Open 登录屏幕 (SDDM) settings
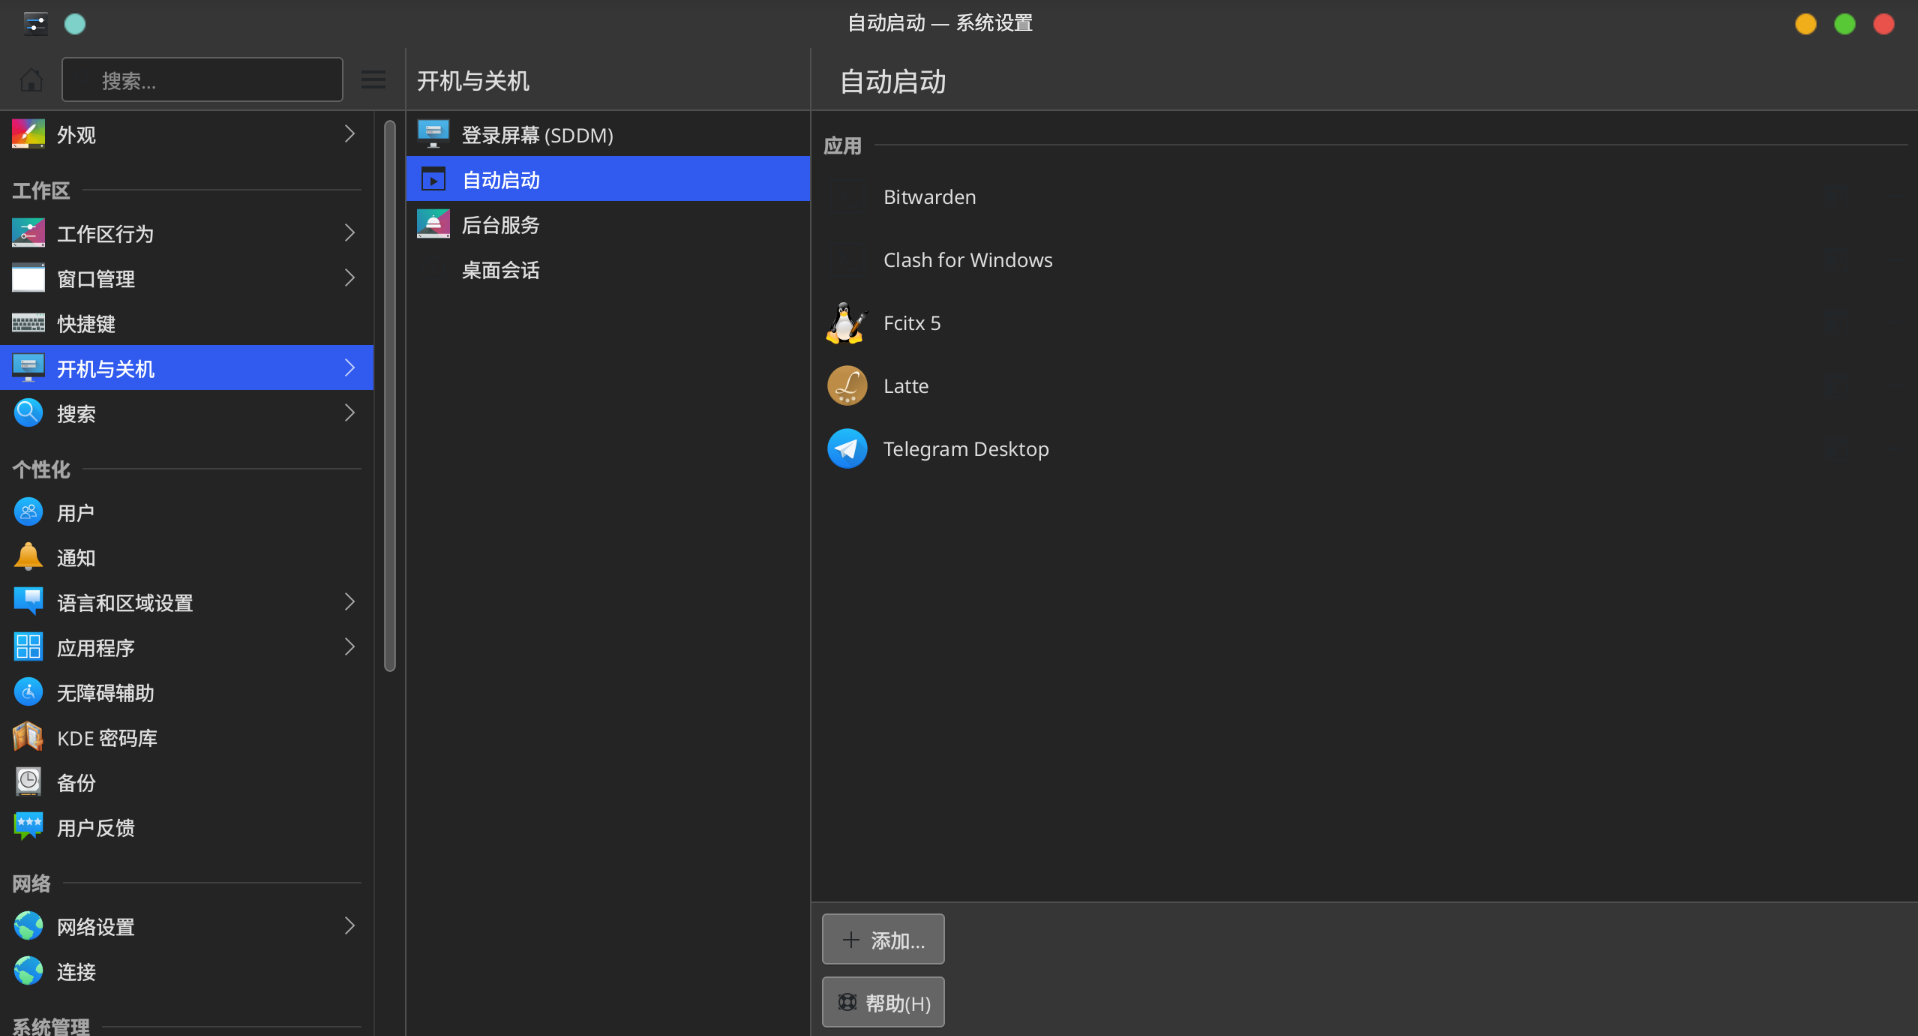The height and width of the screenshot is (1036, 1918). tap(537, 135)
